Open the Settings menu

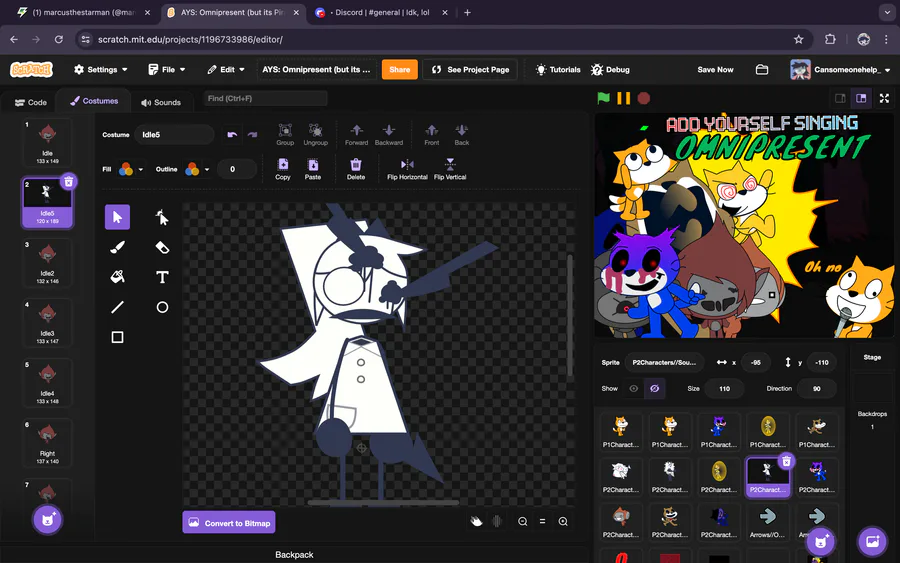coord(100,69)
